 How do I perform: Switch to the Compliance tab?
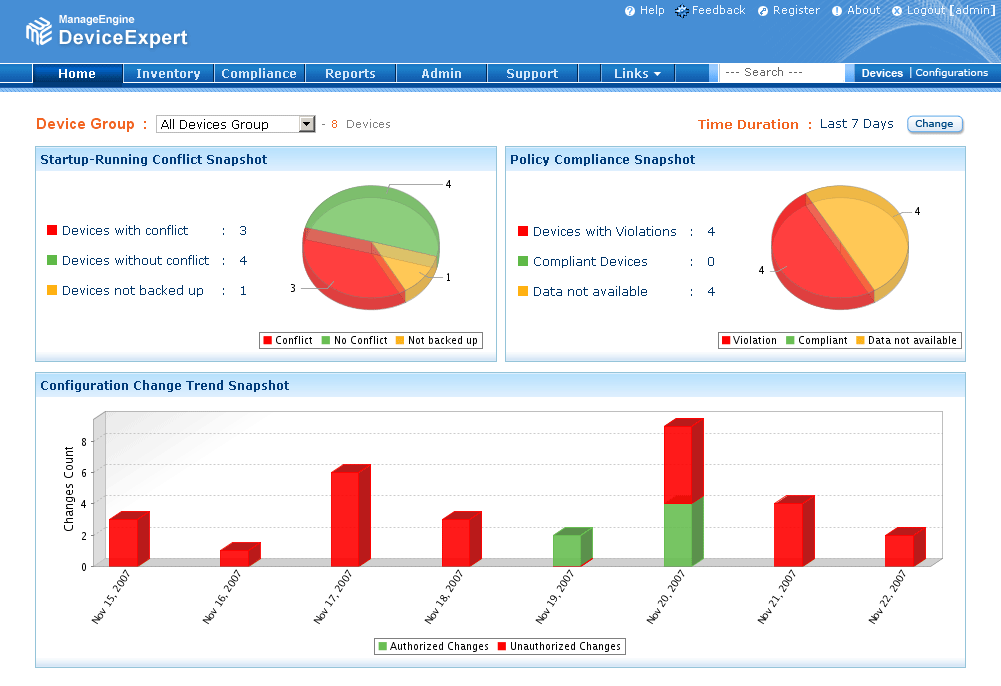point(259,73)
